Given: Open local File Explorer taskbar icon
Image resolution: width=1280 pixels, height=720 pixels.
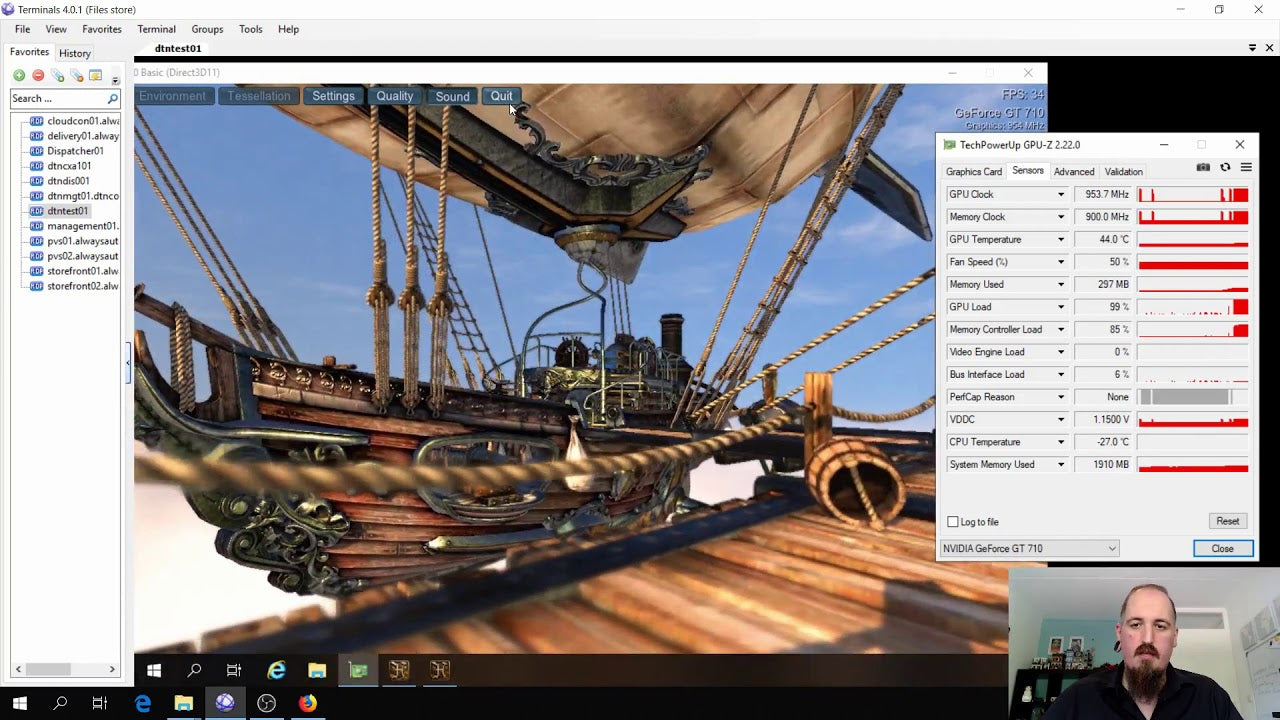Looking at the screenshot, I should [x=183, y=703].
